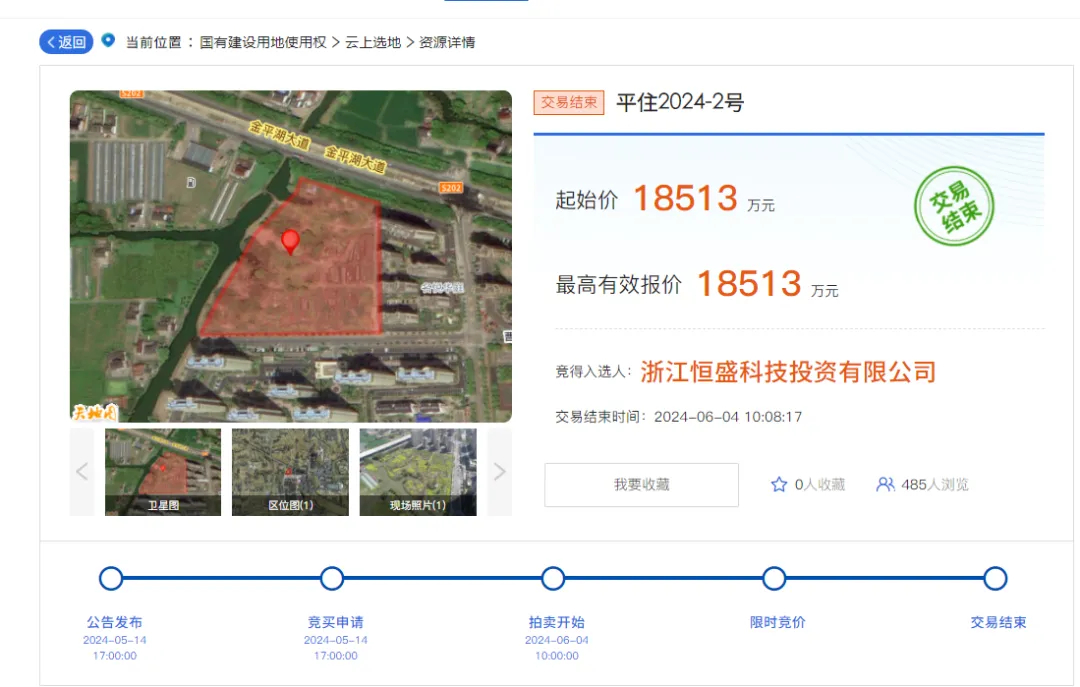Click the 起始价 label
This screenshot has width=1080, height=687.
[x=587, y=200]
